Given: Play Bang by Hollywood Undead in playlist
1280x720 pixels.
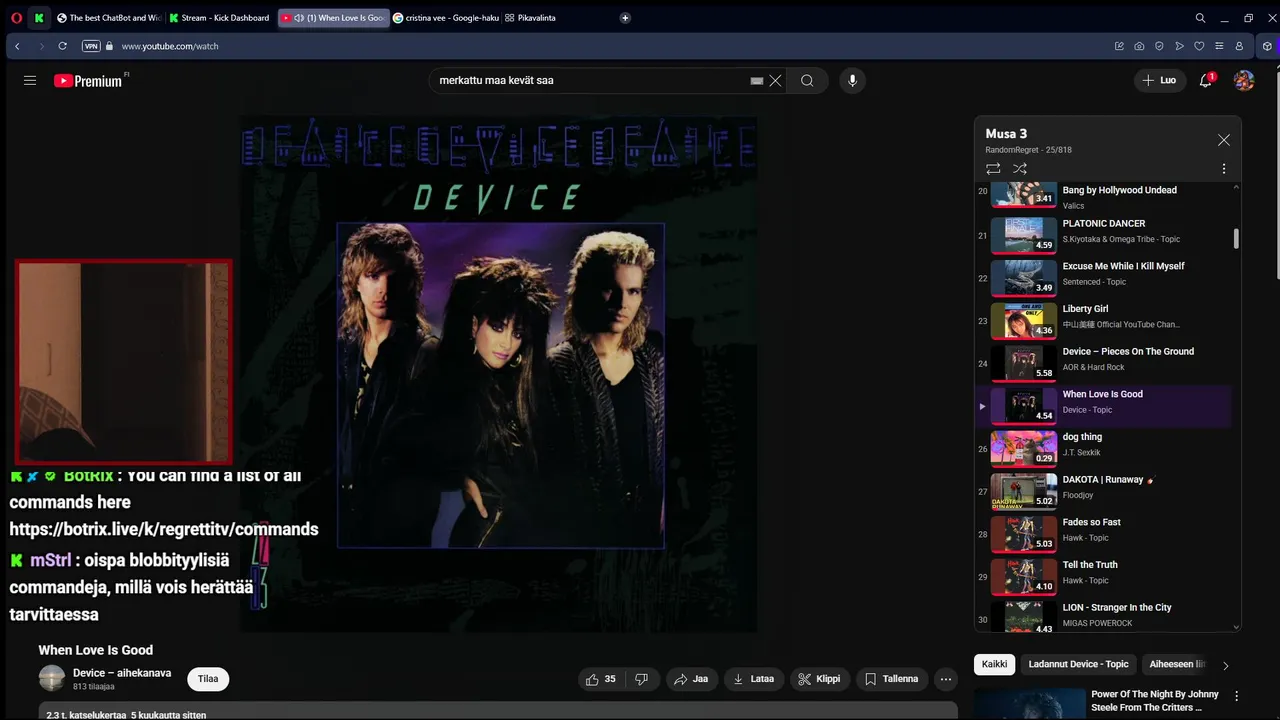Looking at the screenshot, I should click(x=1104, y=195).
